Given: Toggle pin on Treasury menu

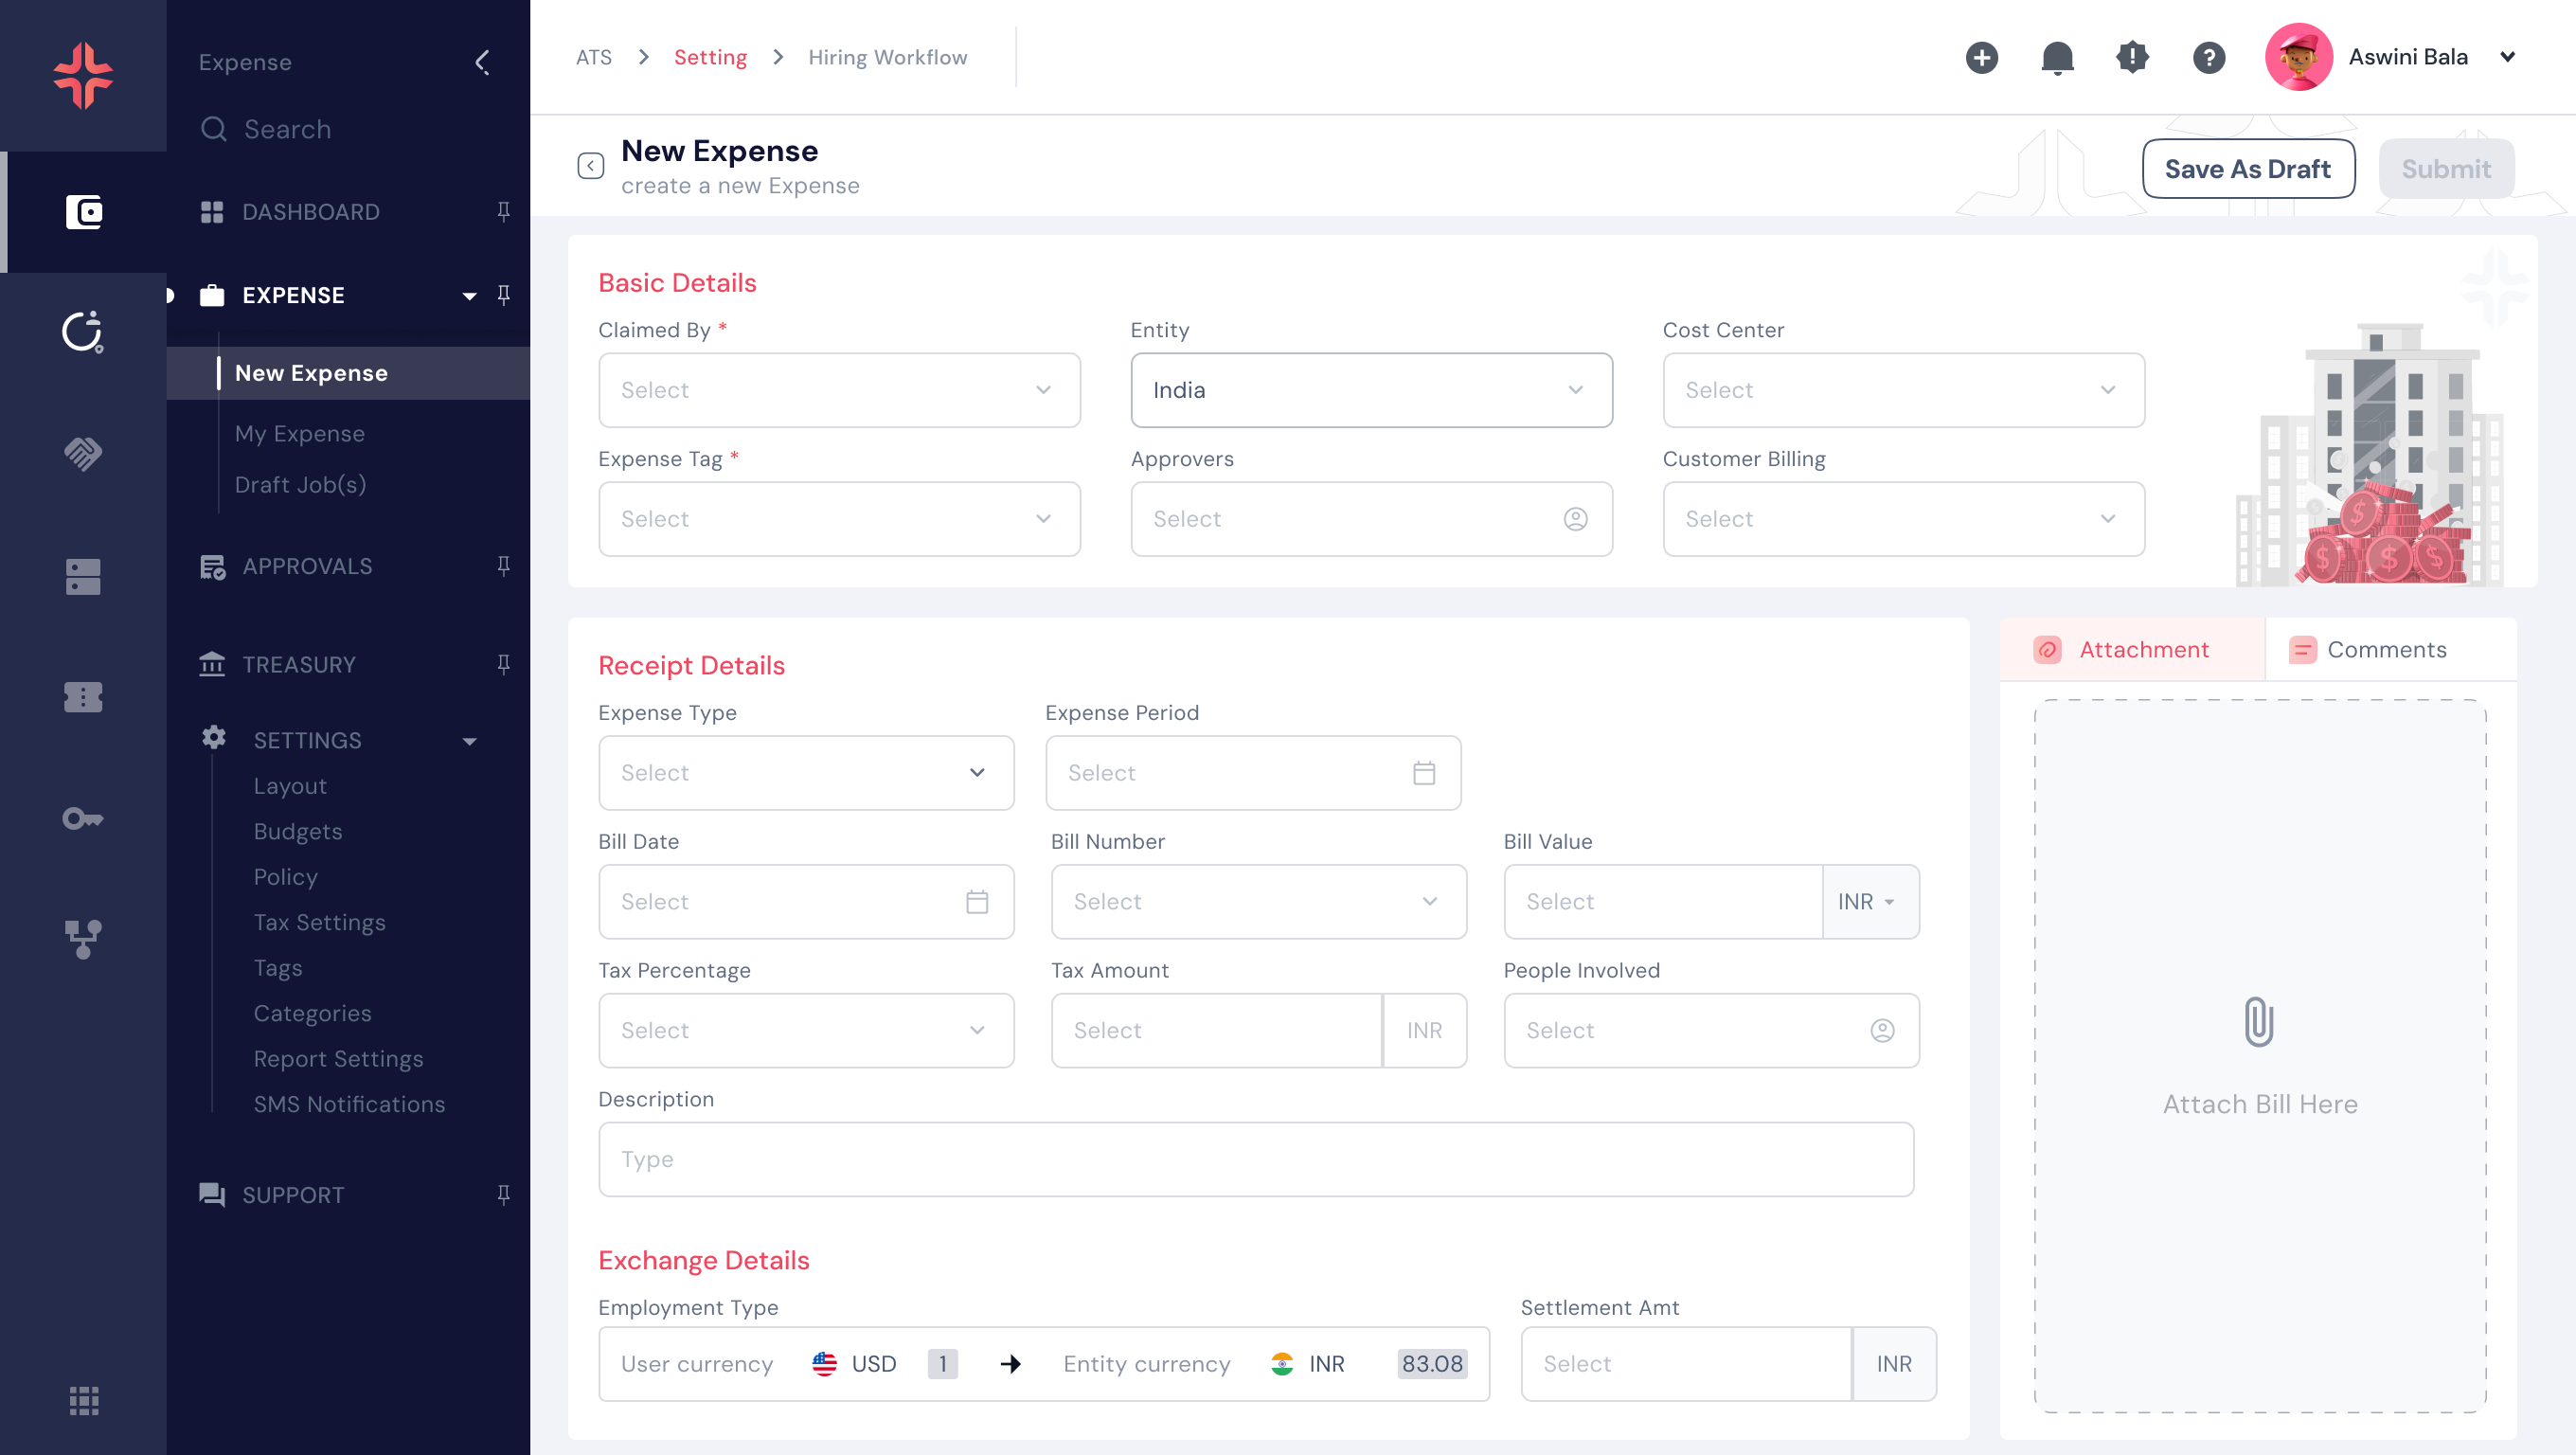Looking at the screenshot, I should 503,664.
